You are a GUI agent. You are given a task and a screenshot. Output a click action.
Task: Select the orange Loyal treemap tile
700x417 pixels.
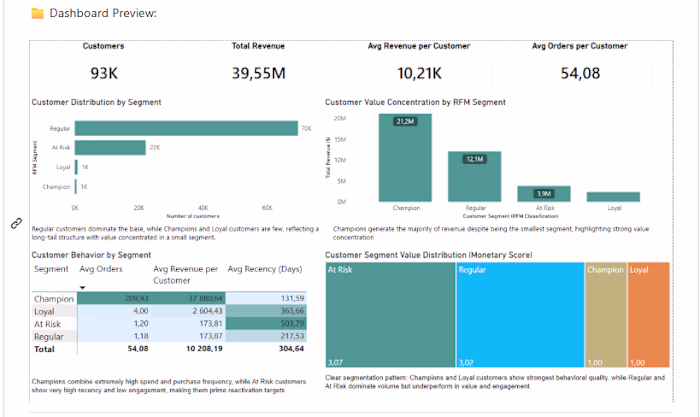(x=649, y=315)
